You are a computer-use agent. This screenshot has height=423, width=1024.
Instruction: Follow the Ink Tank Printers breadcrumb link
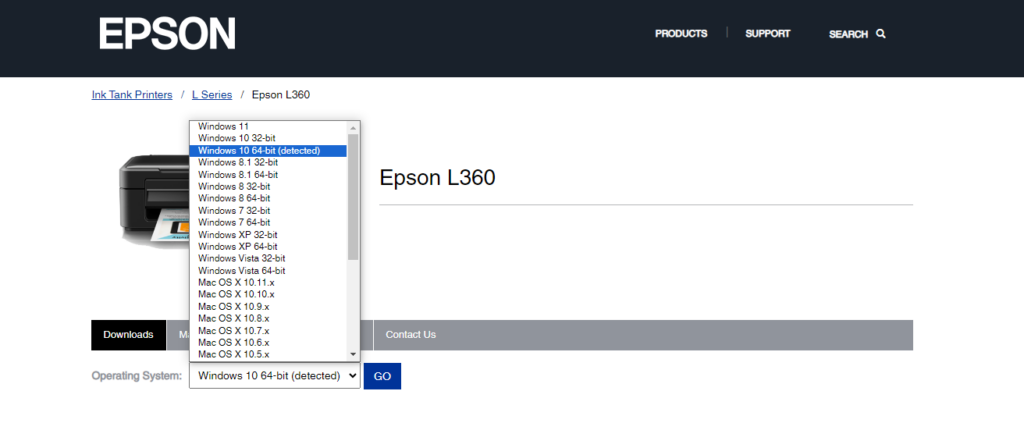tap(132, 95)
